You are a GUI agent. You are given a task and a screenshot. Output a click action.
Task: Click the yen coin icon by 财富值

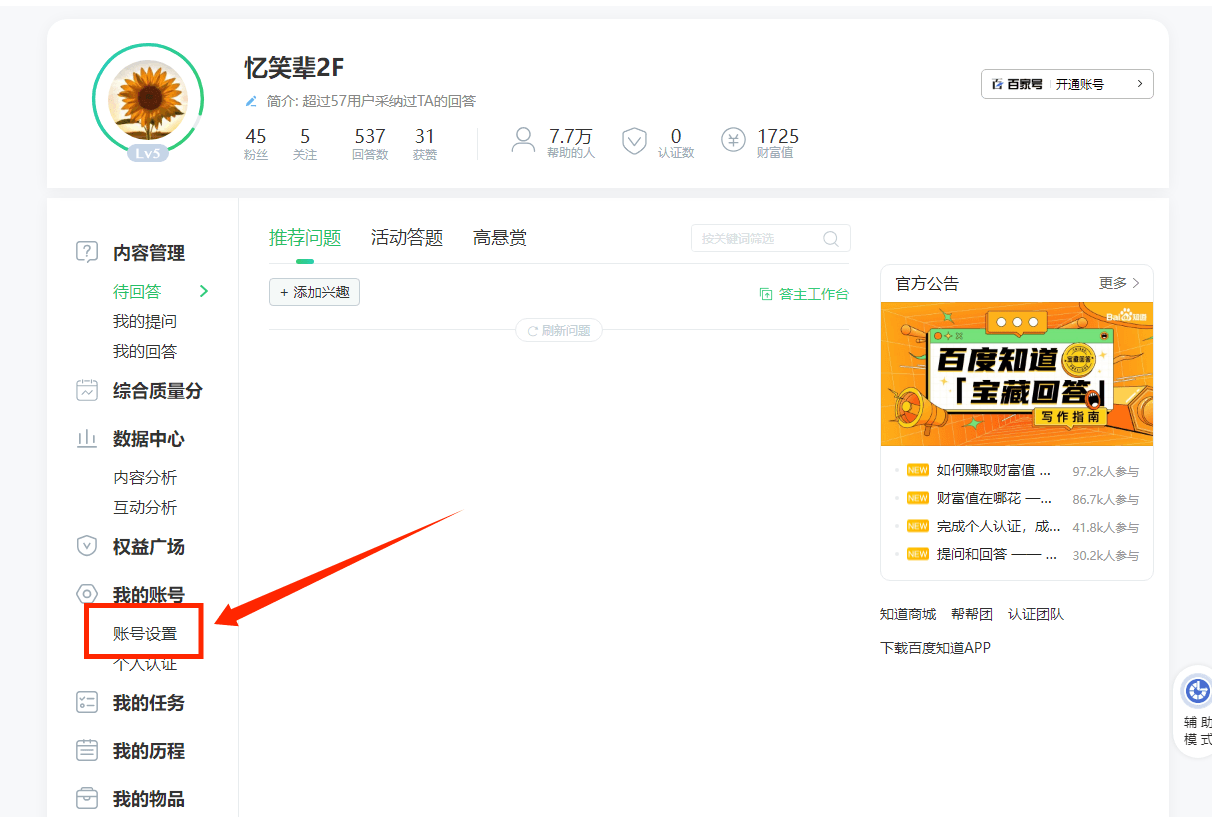click(734, 140)
